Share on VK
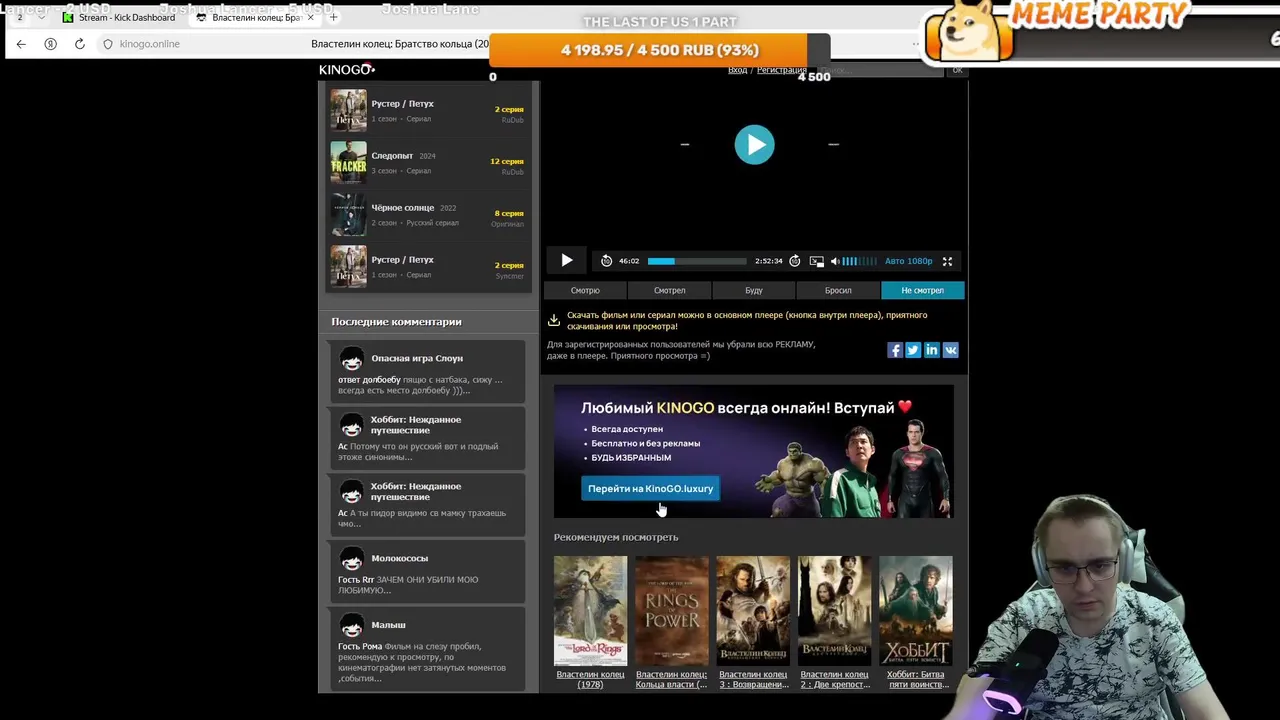1280x720 pixels. [x=950, y=350]
